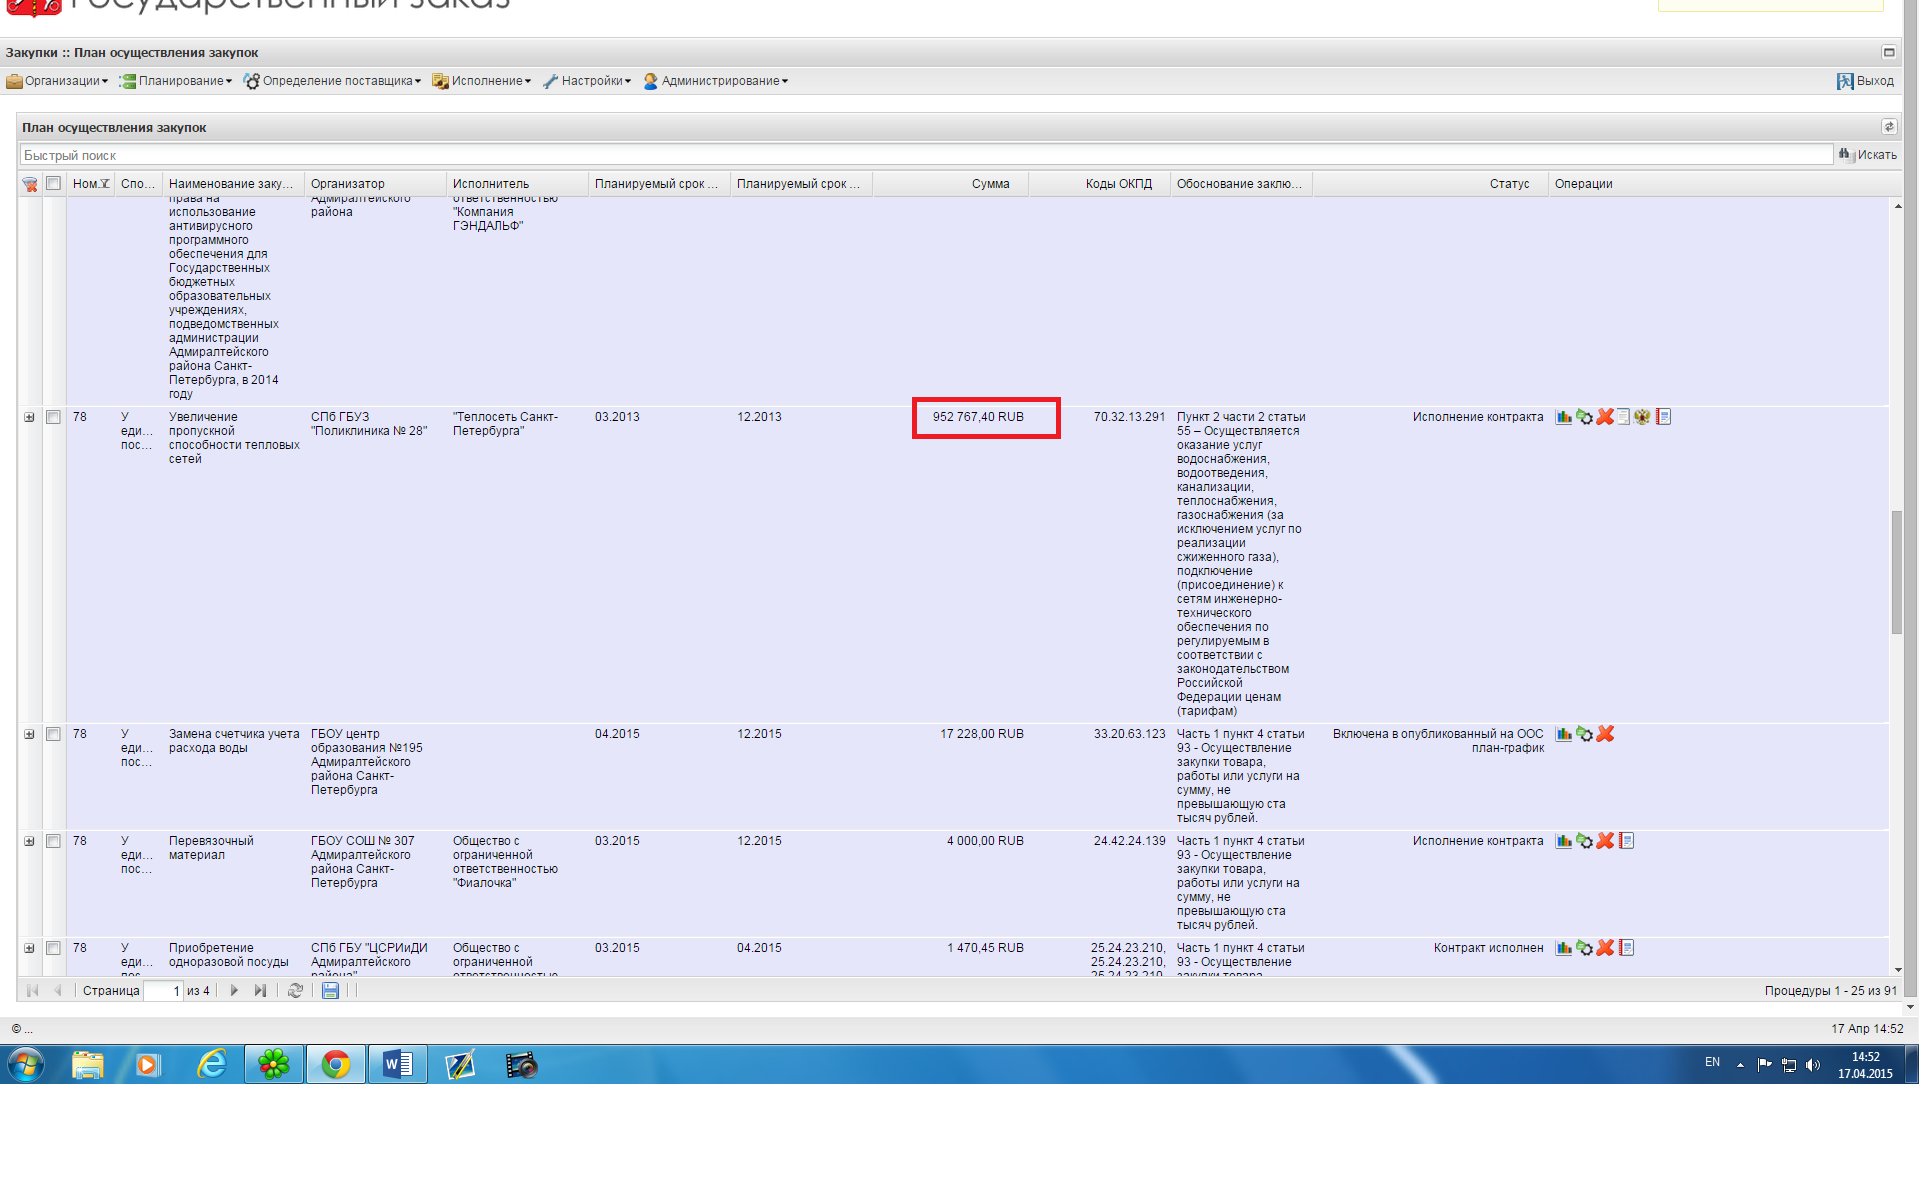This screenshot has height=1200, width=1920.
Task: Click the Windows Start button
Action: click(x=26, y=1065)
